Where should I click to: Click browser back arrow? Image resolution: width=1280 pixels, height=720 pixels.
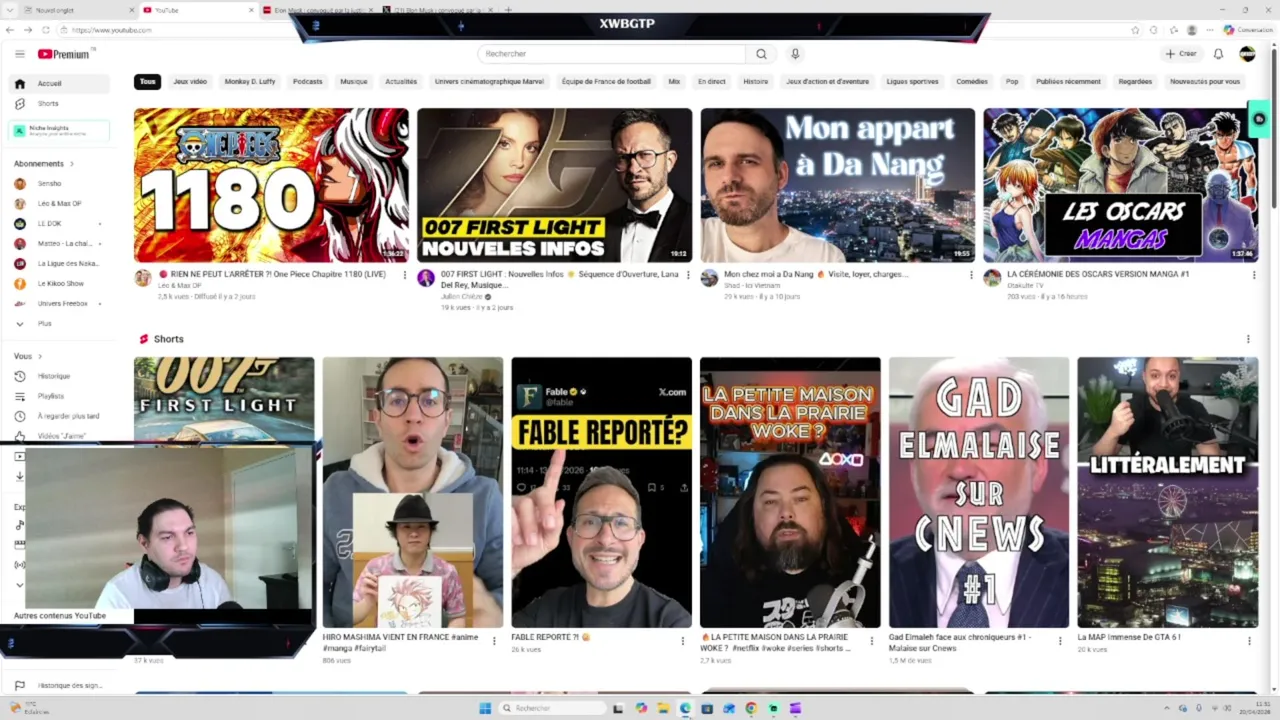[9, 30]
